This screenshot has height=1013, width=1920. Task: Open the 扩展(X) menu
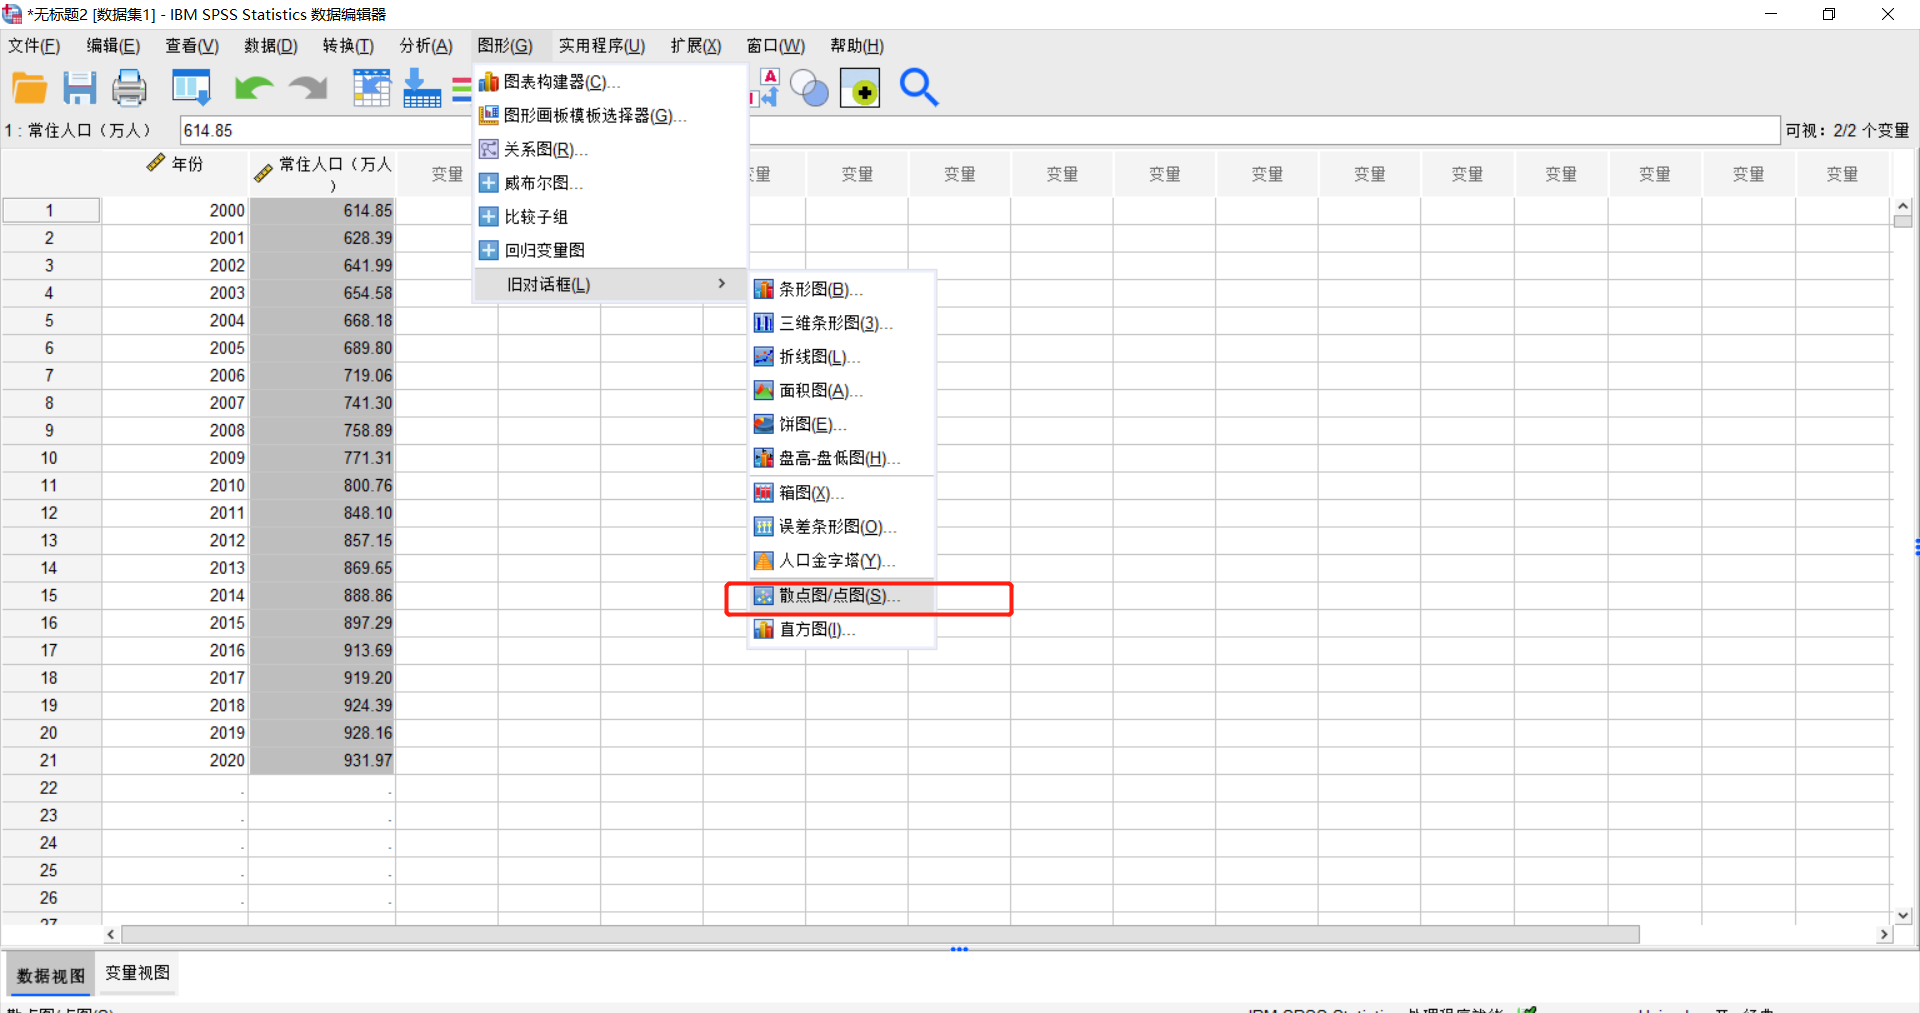(x=696, y=46)
